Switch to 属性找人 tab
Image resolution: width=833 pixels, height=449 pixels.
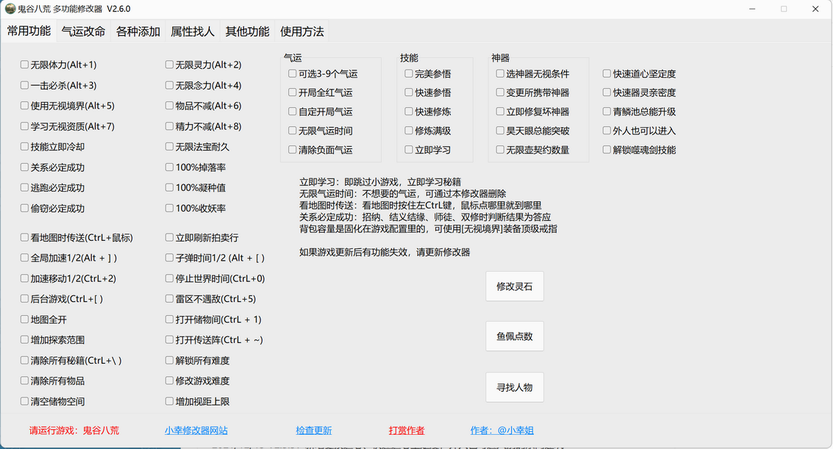pyautogui.click(x=192, y=31)
